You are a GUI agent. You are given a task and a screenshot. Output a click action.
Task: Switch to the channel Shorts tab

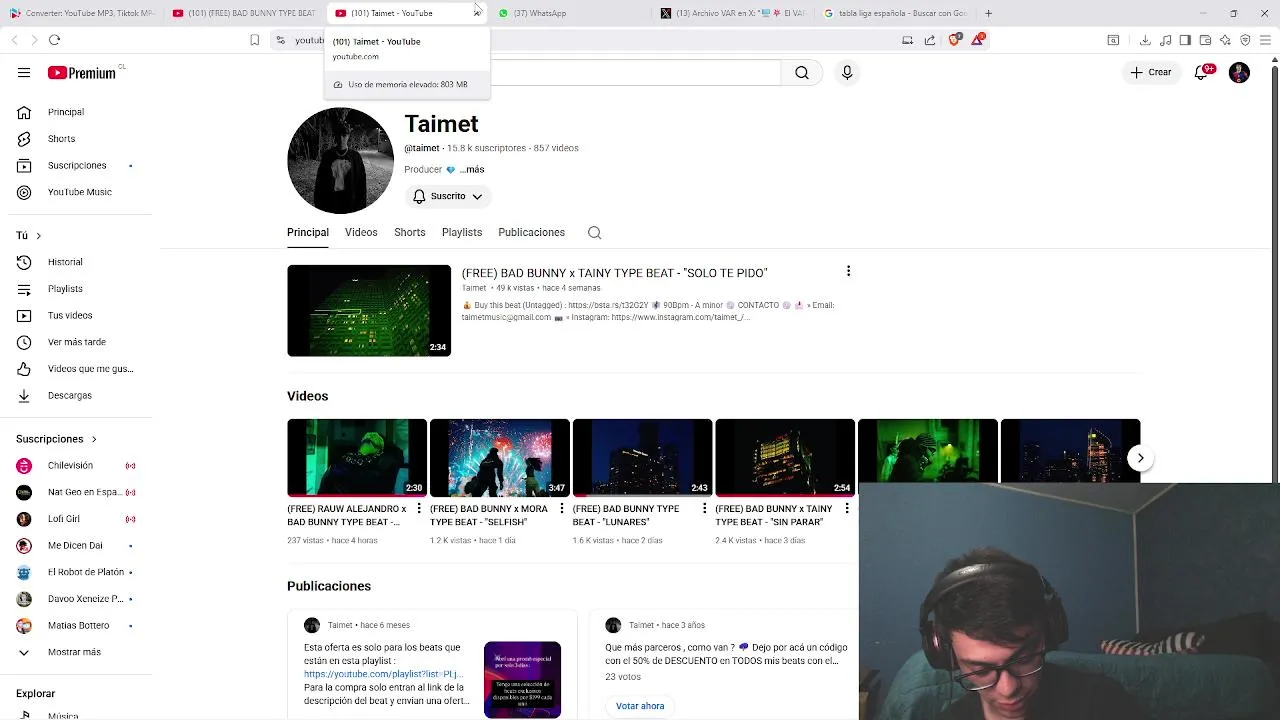409,232
